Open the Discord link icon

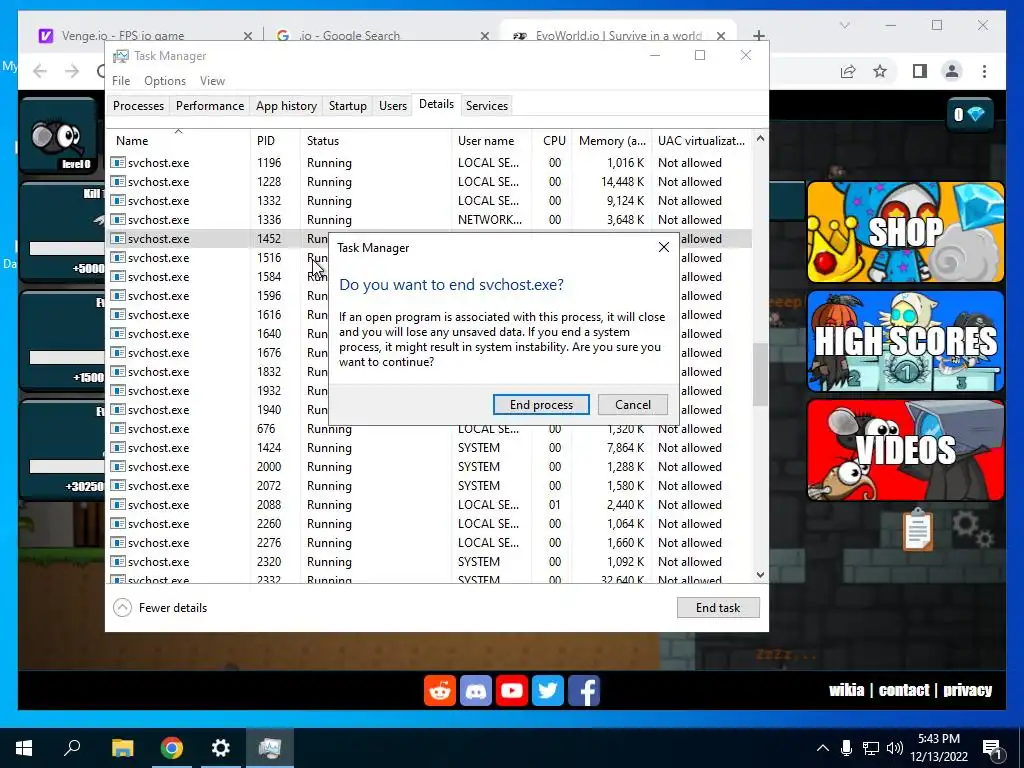475,690
